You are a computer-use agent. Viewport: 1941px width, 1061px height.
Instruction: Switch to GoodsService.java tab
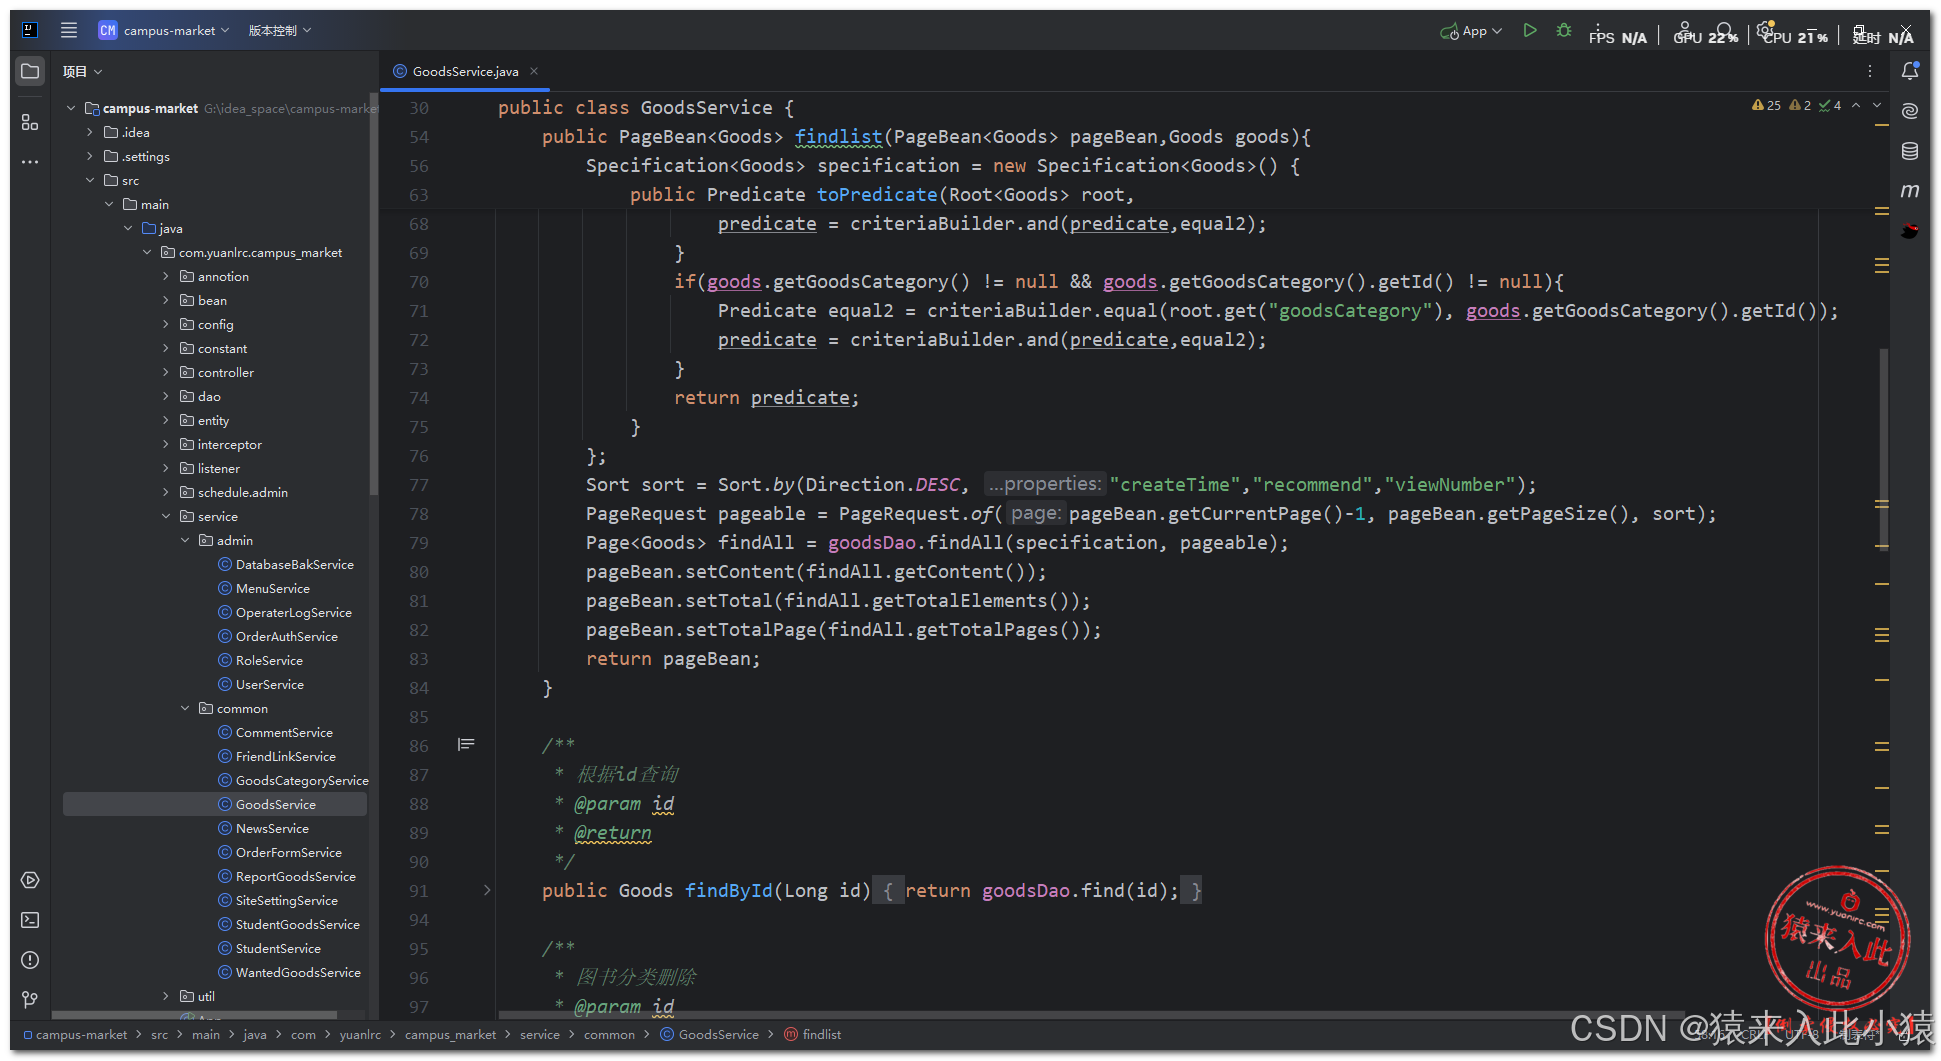point(465,71)
